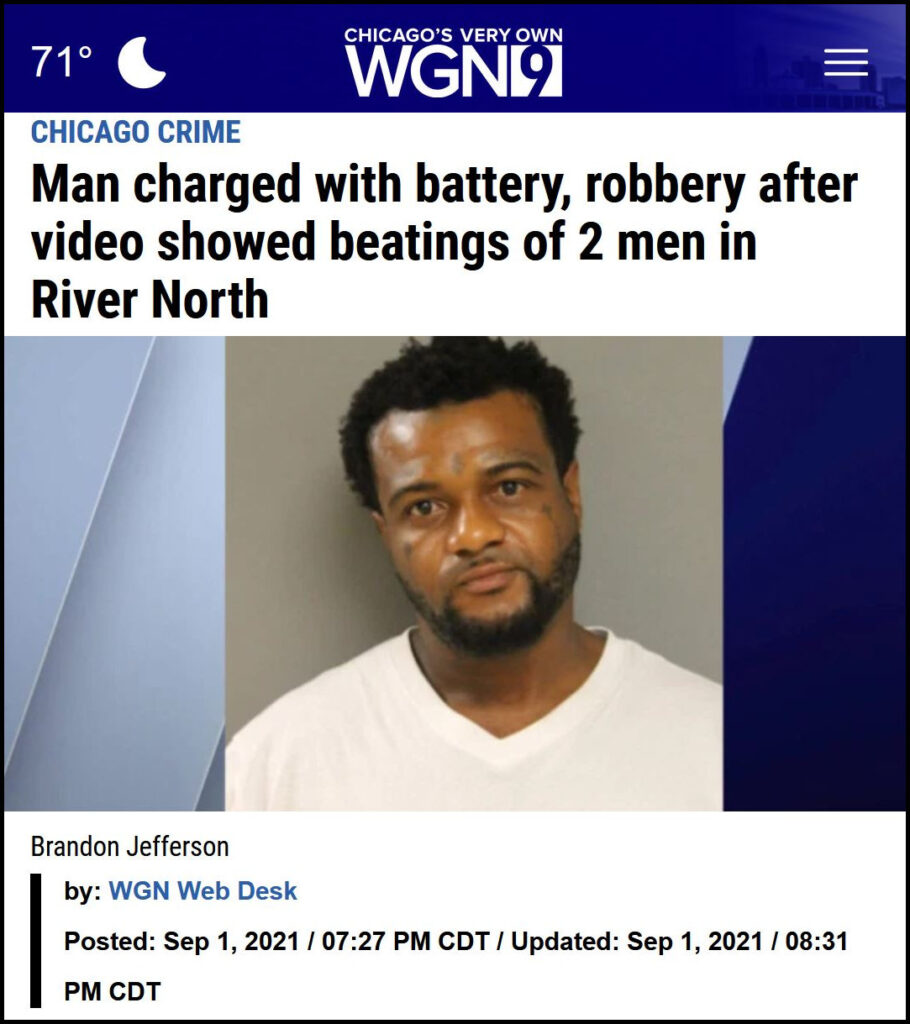Click the black vertical bar beside byline

36,940
